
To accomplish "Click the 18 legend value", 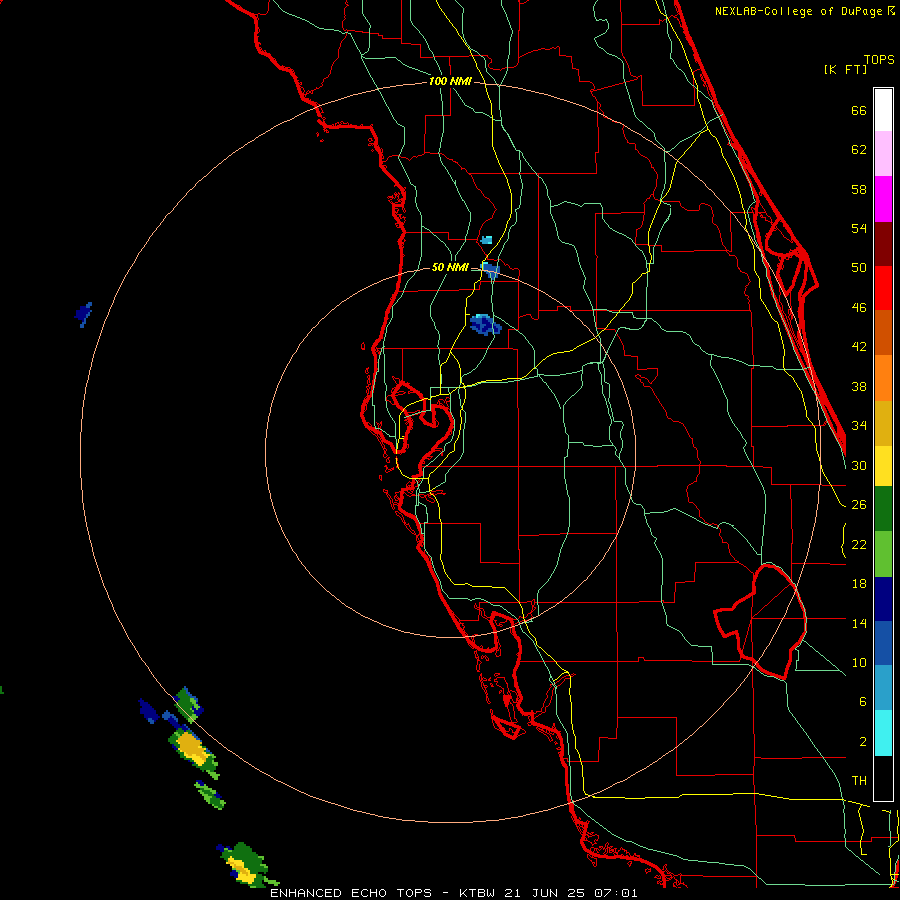I will 859,584.
